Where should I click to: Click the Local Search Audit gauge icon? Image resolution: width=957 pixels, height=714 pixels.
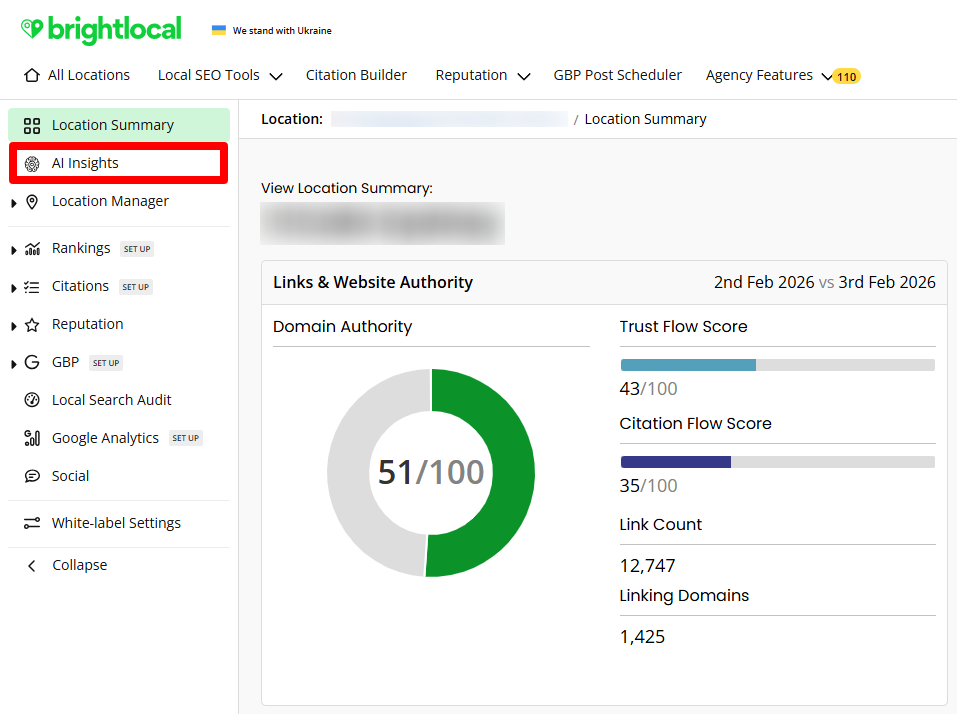[x=32, y=400]
